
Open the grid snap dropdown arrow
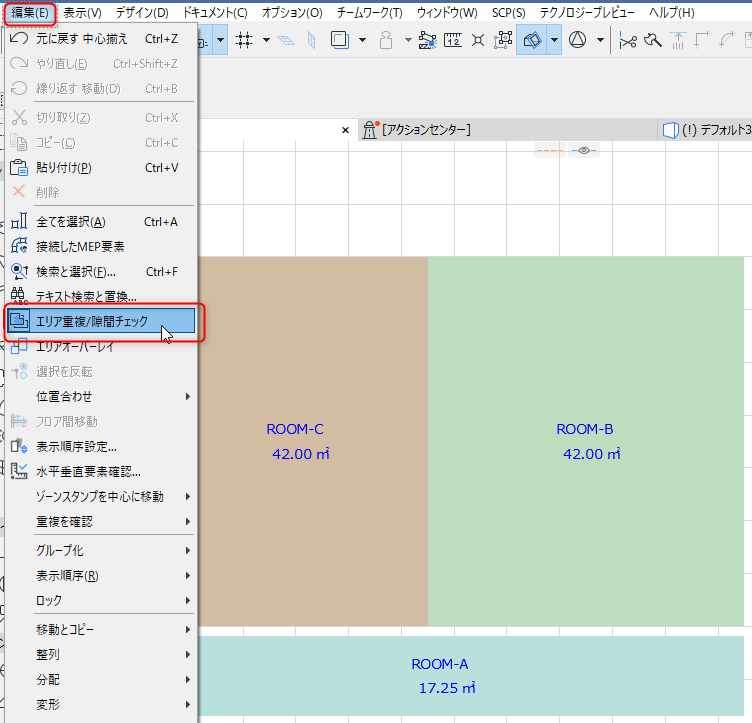tap(266, 40)
